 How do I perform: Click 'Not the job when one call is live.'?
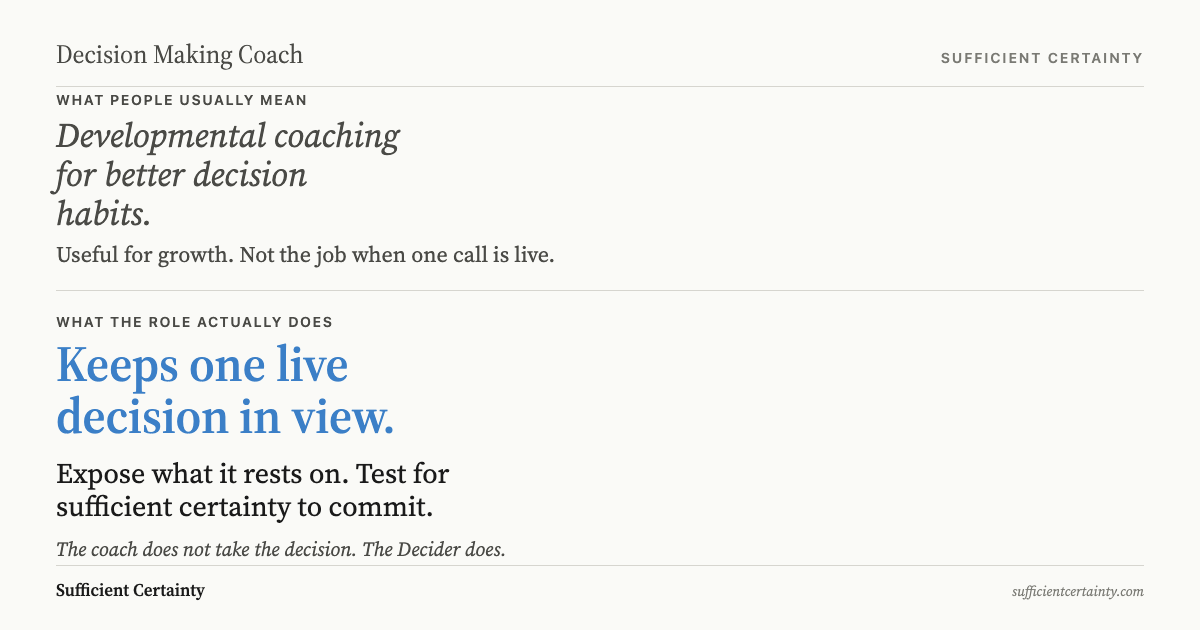tap(397, 255)
